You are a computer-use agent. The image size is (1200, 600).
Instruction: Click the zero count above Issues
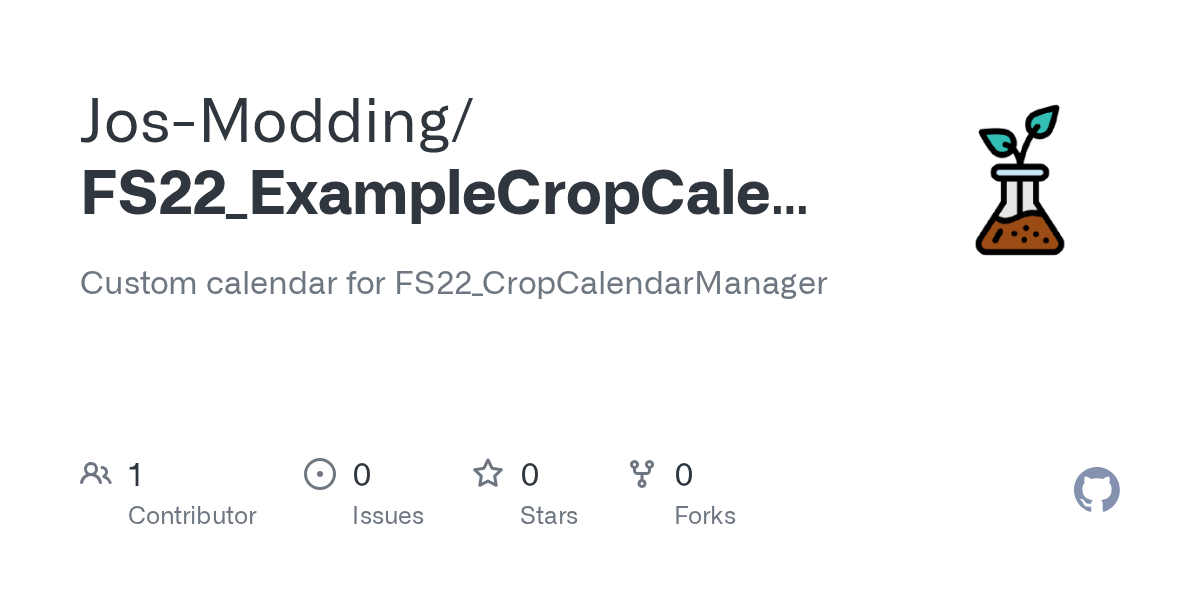tap(362, 474)
